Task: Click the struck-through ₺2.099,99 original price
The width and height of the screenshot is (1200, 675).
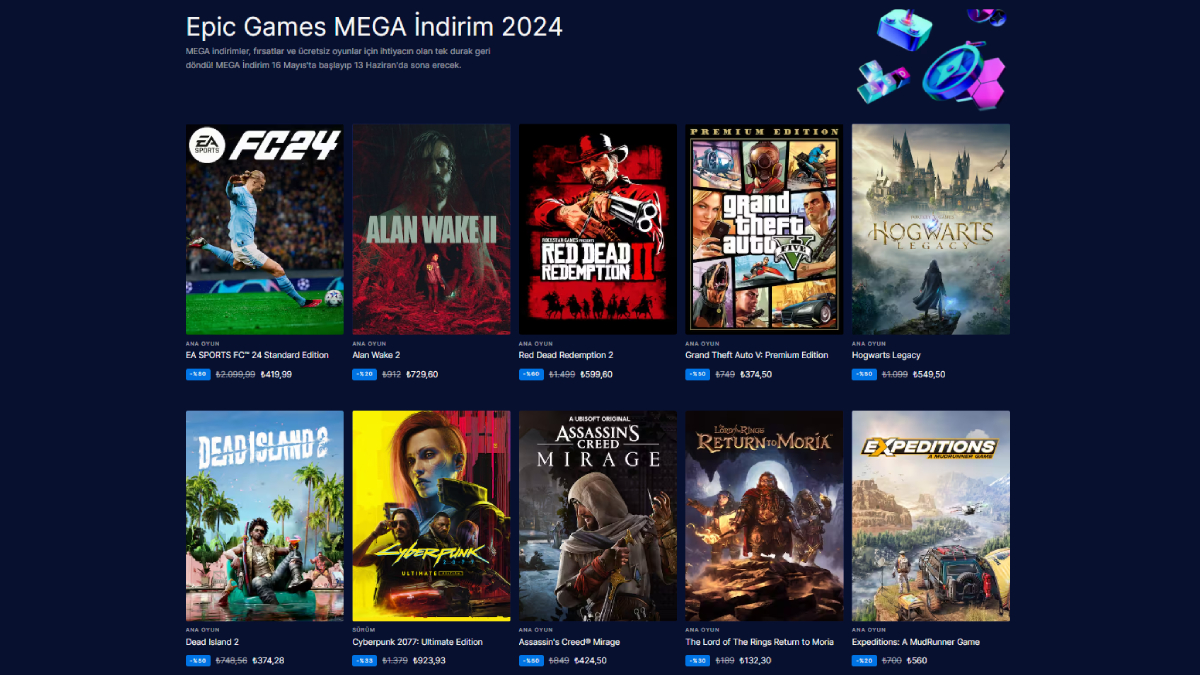Action: 236,375
